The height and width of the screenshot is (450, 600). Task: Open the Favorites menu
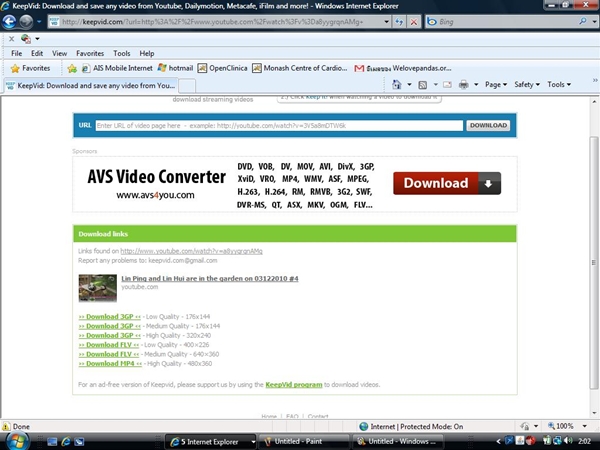pyautogui.click(x=90, y=53)
